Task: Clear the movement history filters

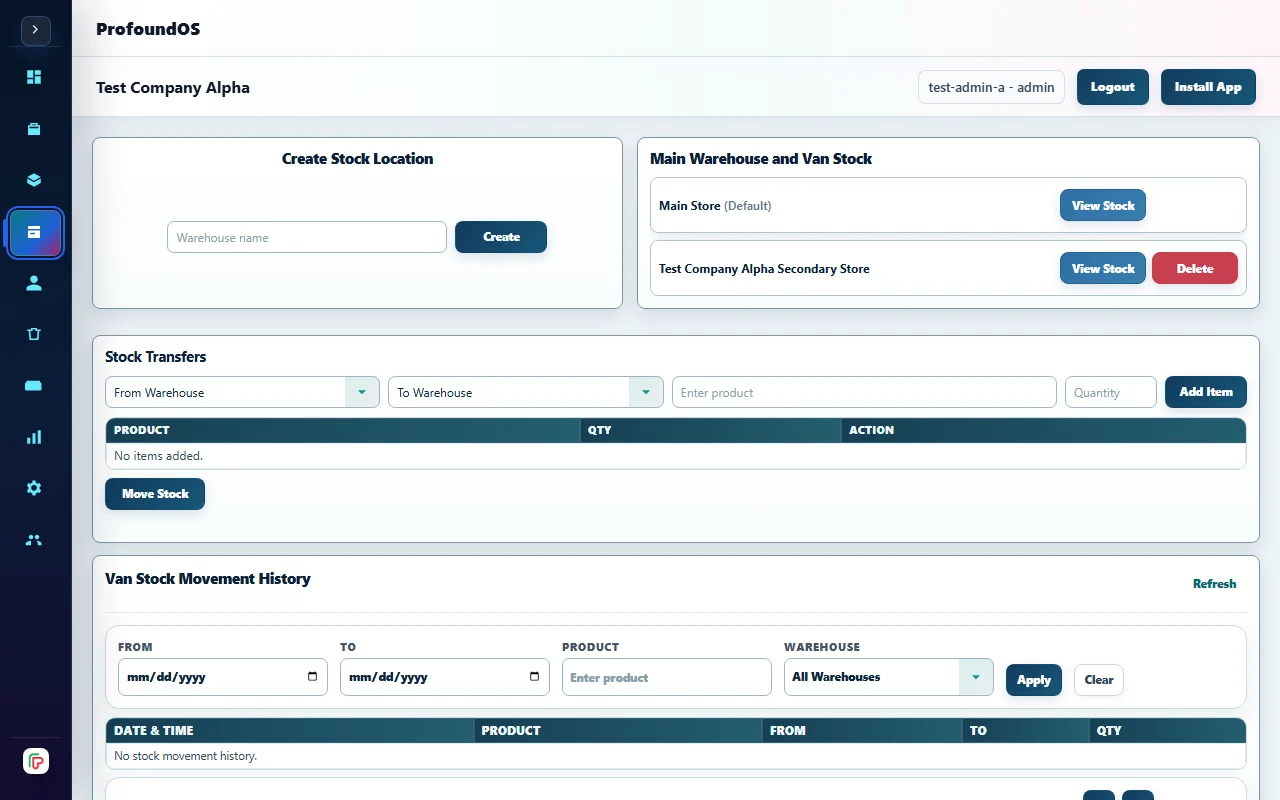Action: click(1099, 680)
